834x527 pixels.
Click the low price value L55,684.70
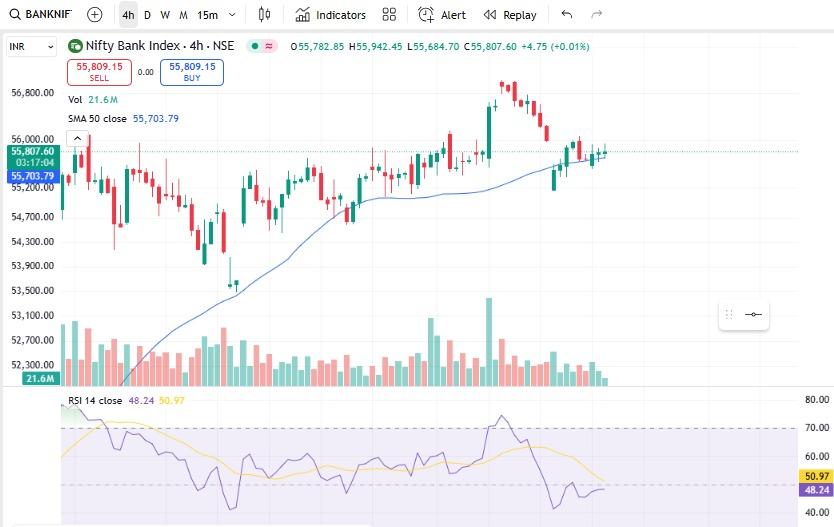tap(433, 47)
